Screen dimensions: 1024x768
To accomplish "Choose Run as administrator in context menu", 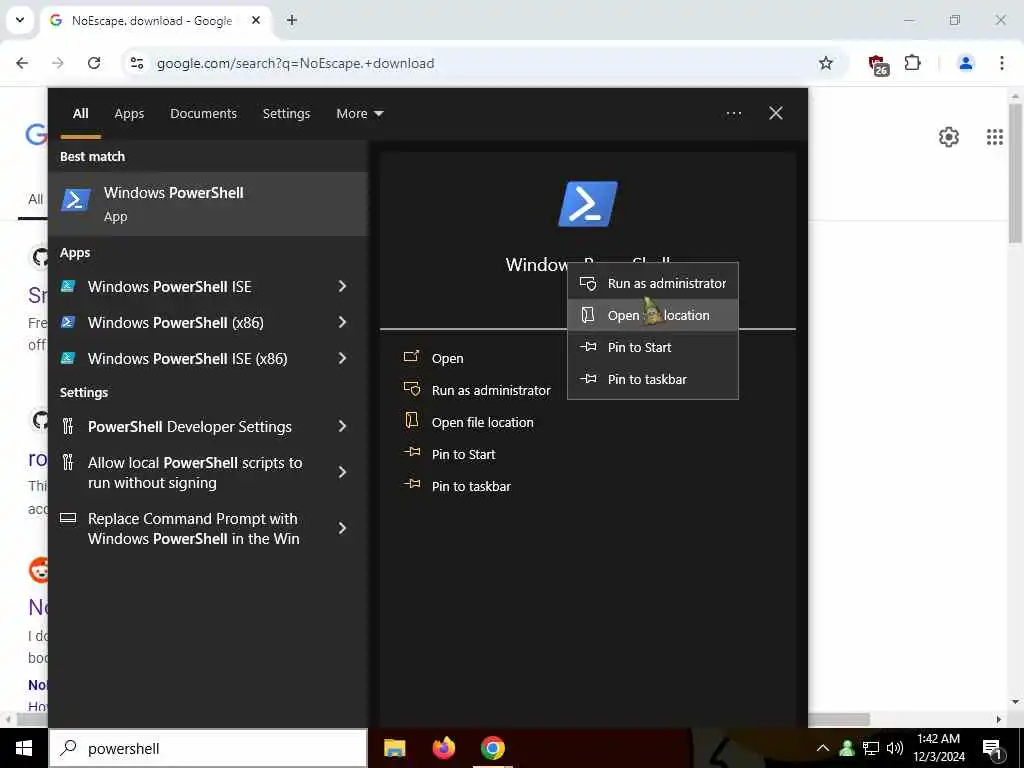I will click(653, 283).
